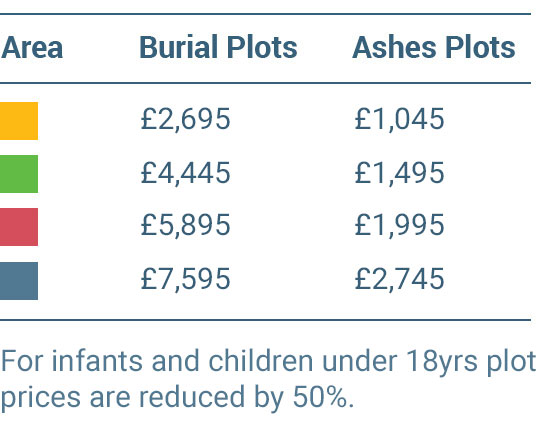The image size is (546, 423).
Task: Select the £2,695 burial plot price
Action: [186, 119]
